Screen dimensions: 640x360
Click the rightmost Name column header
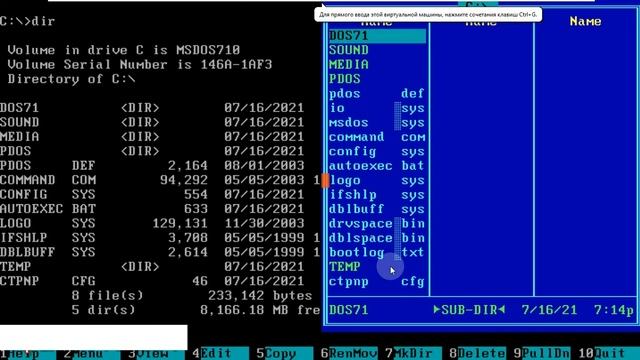click(585, 21)
